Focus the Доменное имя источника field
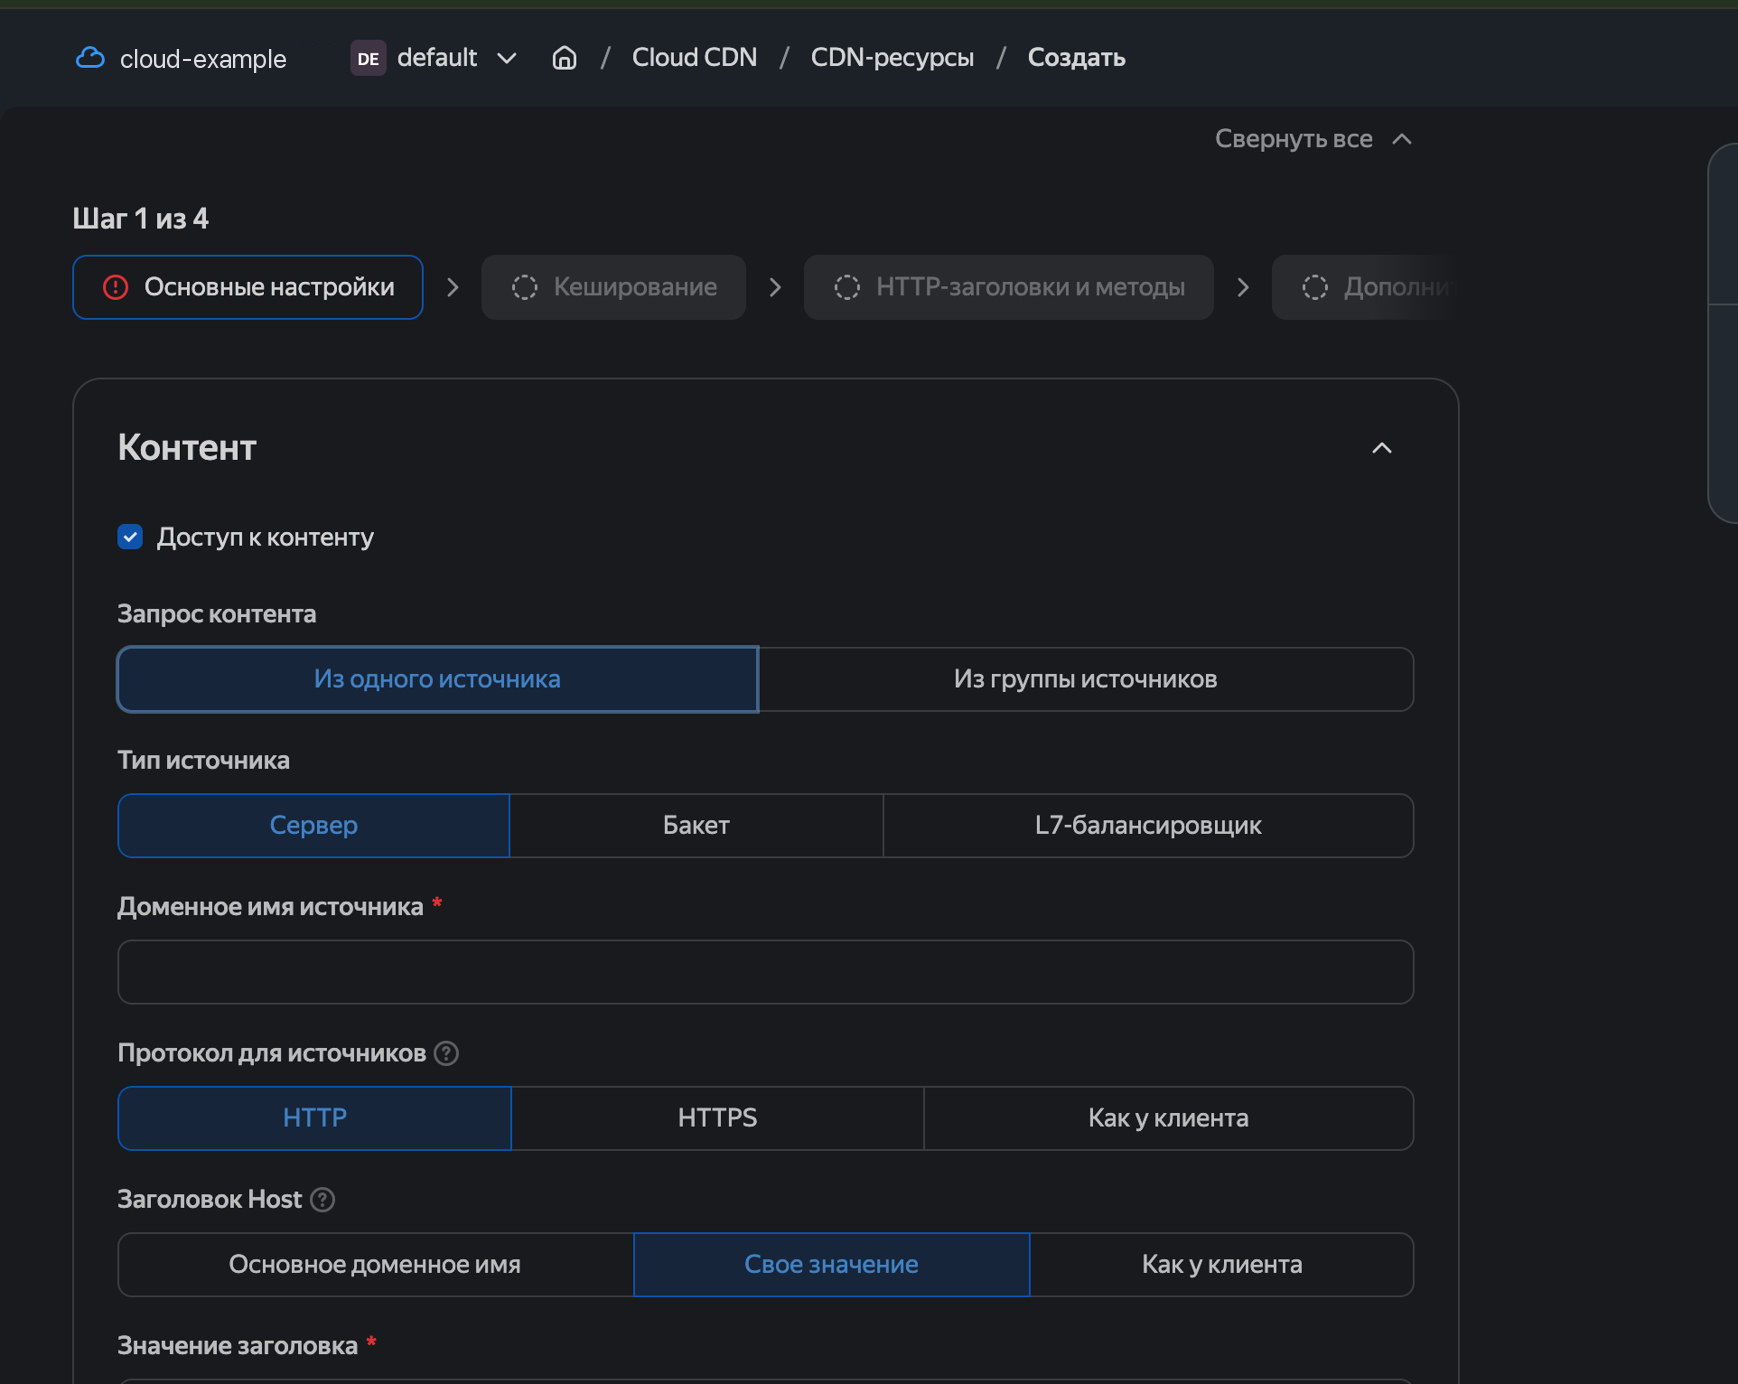 (765, 972)
